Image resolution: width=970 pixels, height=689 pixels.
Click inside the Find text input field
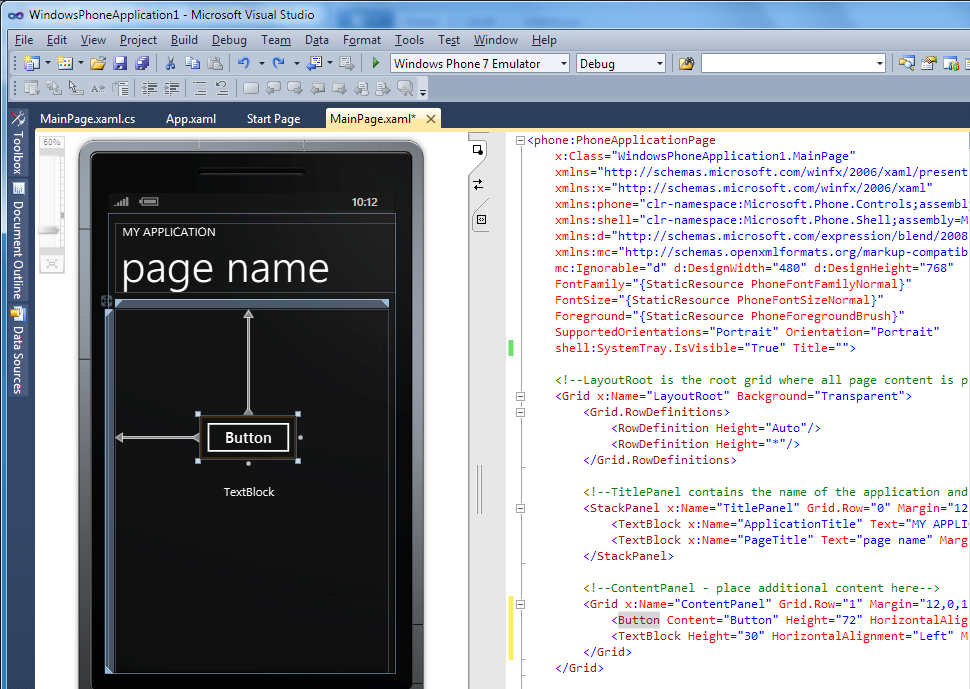[x=788, y=64]
